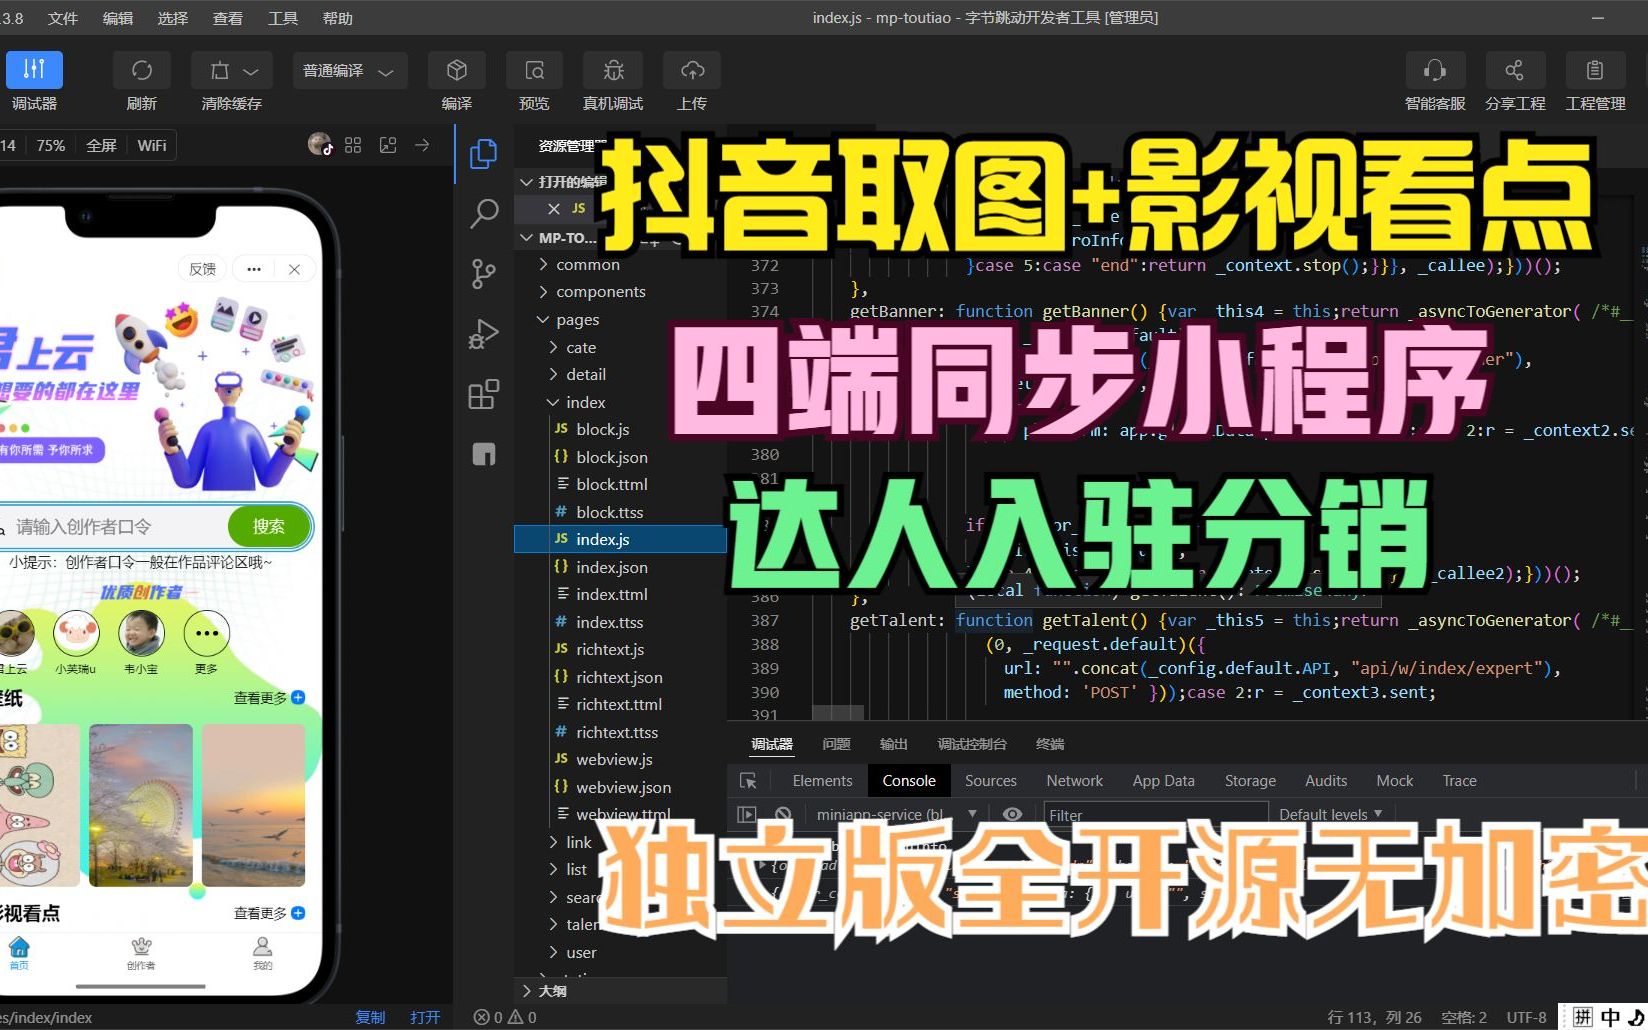Select the 小芙瑞u creator avatar

coord(76,634)
